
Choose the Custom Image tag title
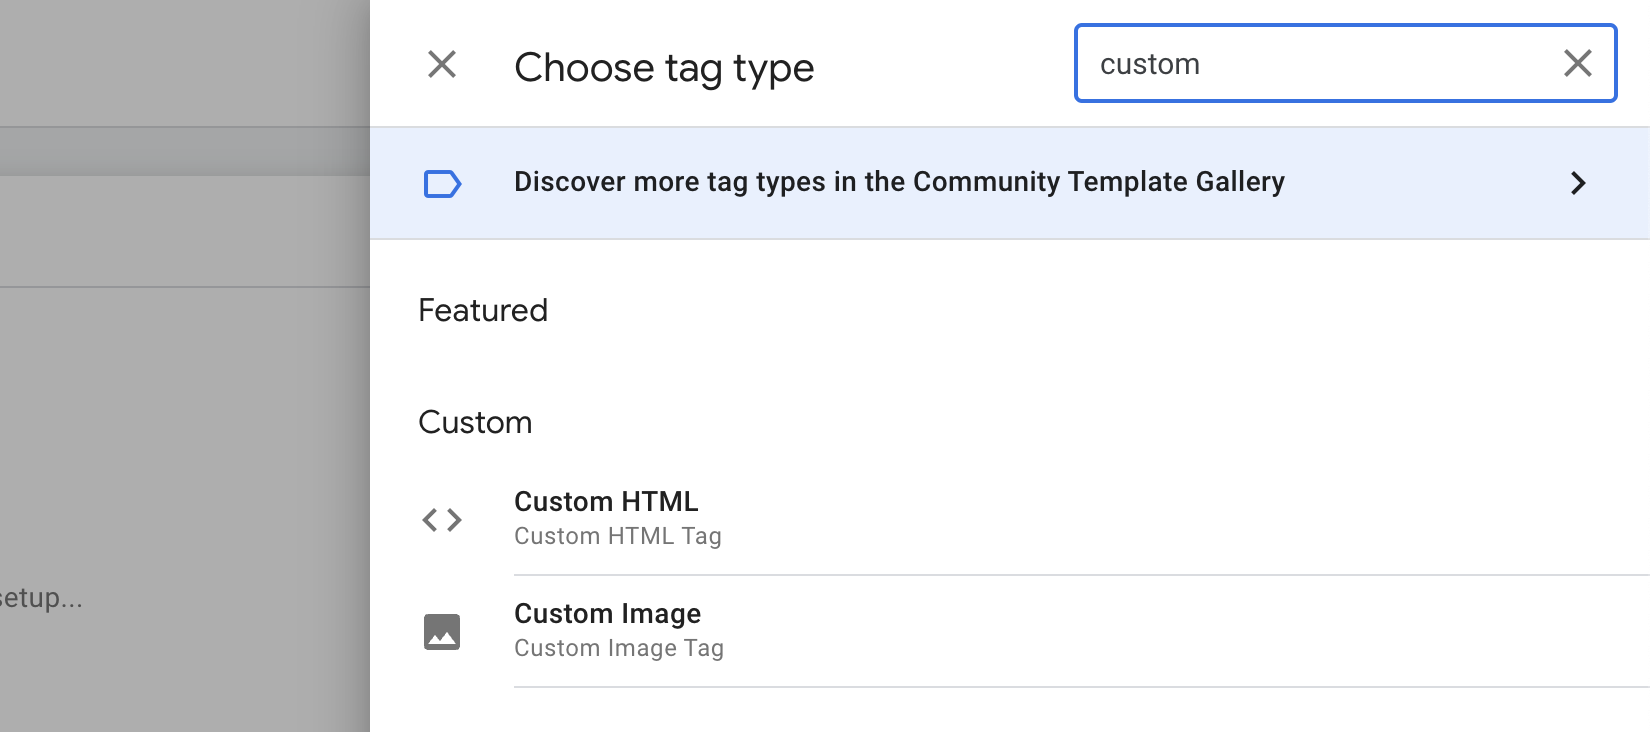[x=607, y=614]
